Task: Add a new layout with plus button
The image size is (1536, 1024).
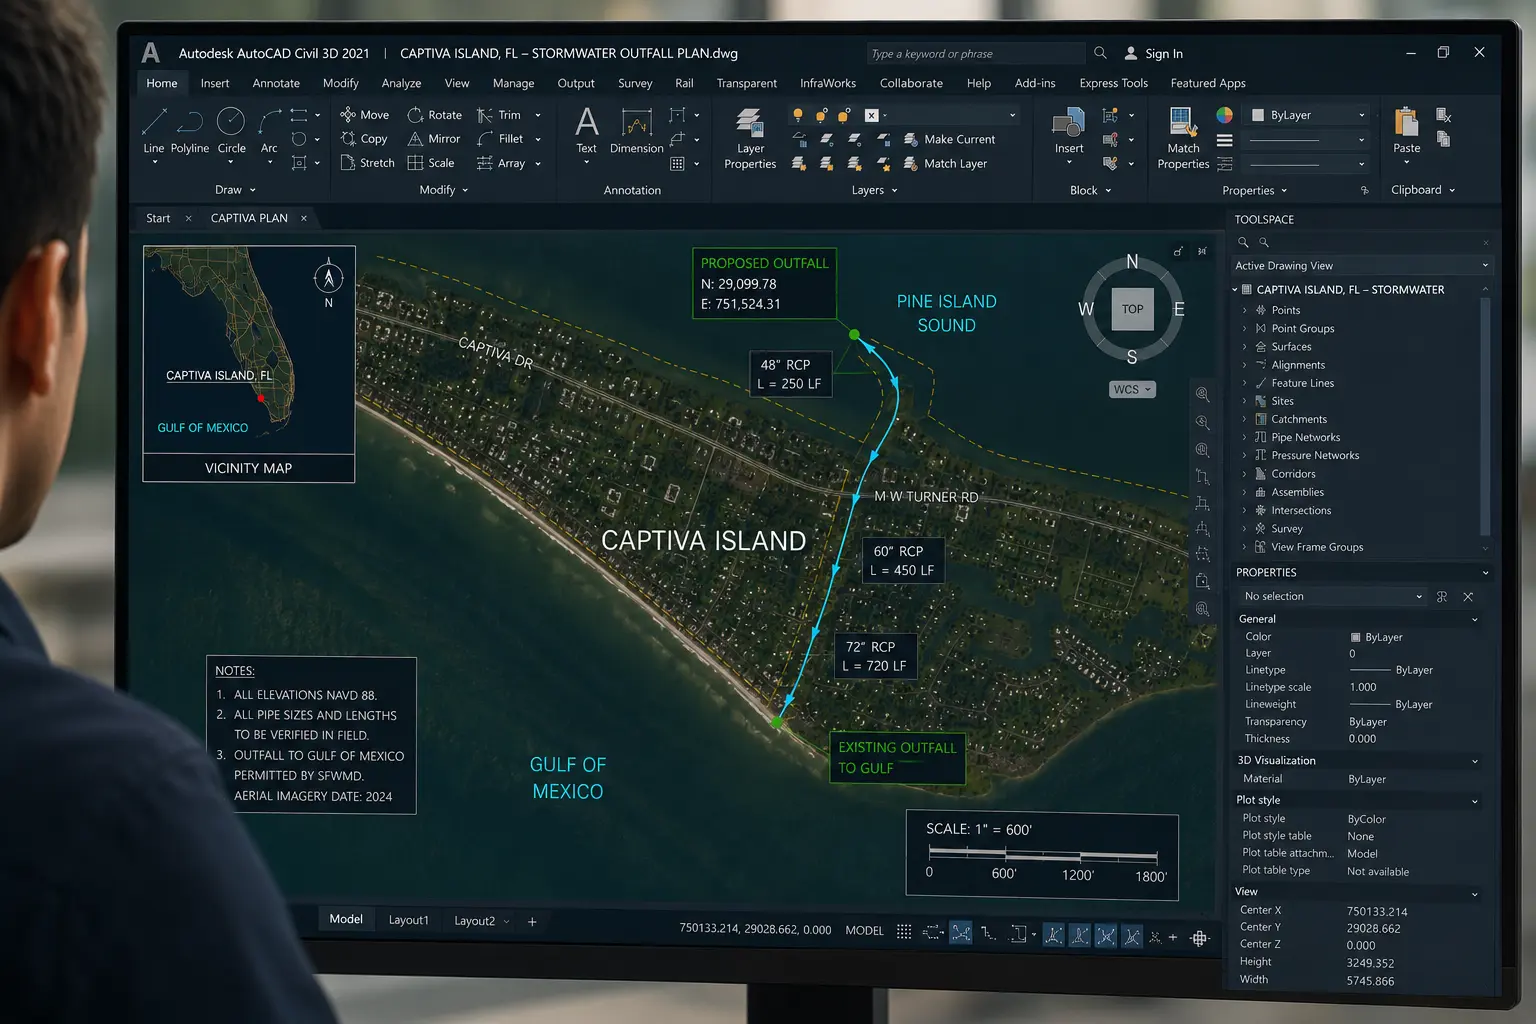Action: coord(532,921)
